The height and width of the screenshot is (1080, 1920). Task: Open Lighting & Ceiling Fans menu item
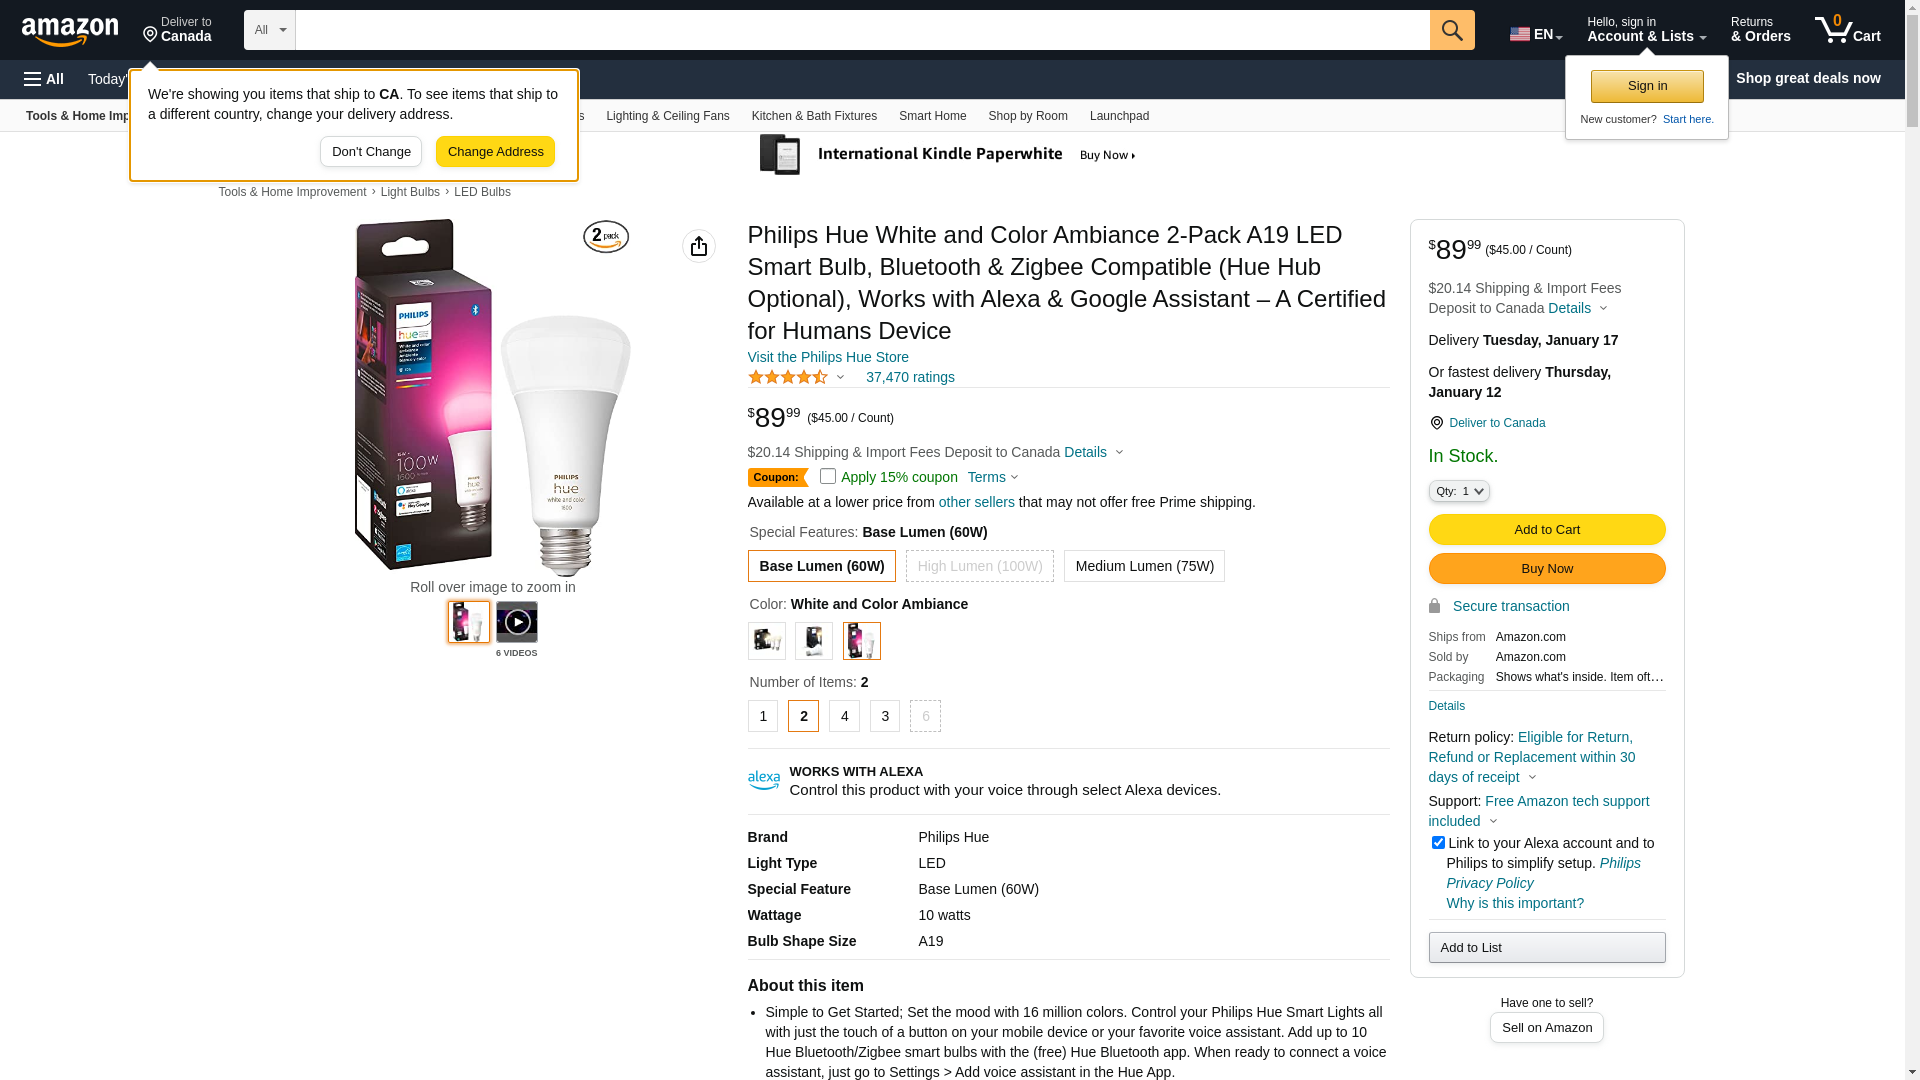(667, 116)
